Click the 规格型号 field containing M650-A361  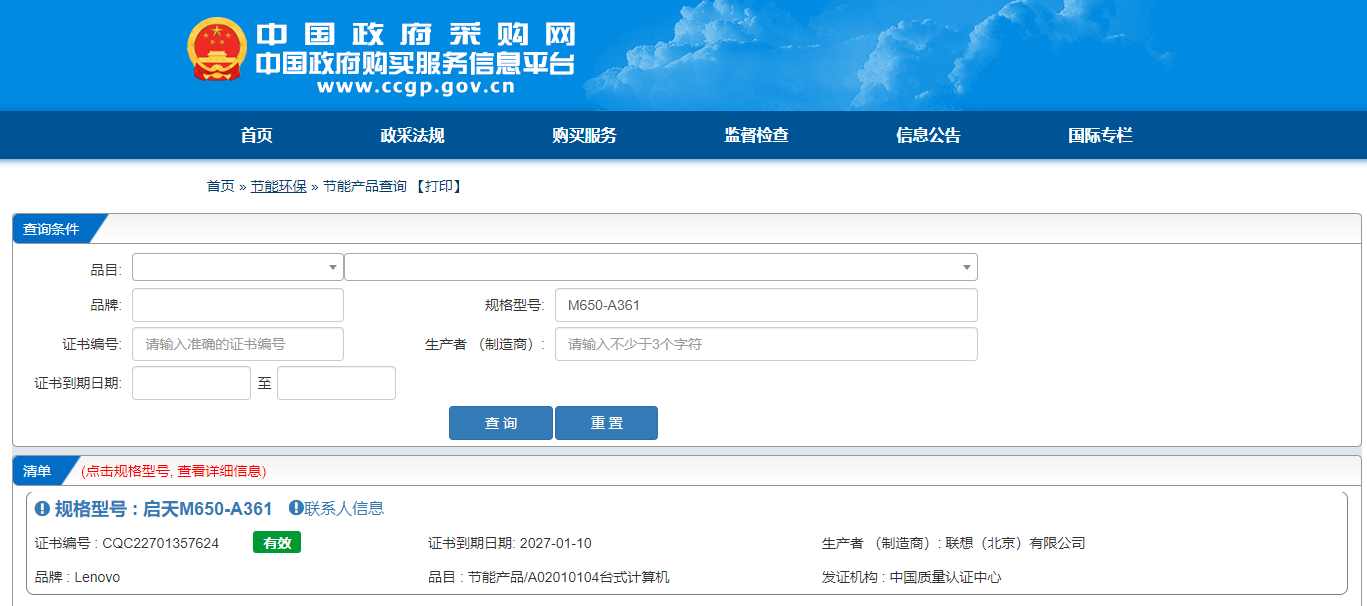pyautogui.click(x=766, y=305)
